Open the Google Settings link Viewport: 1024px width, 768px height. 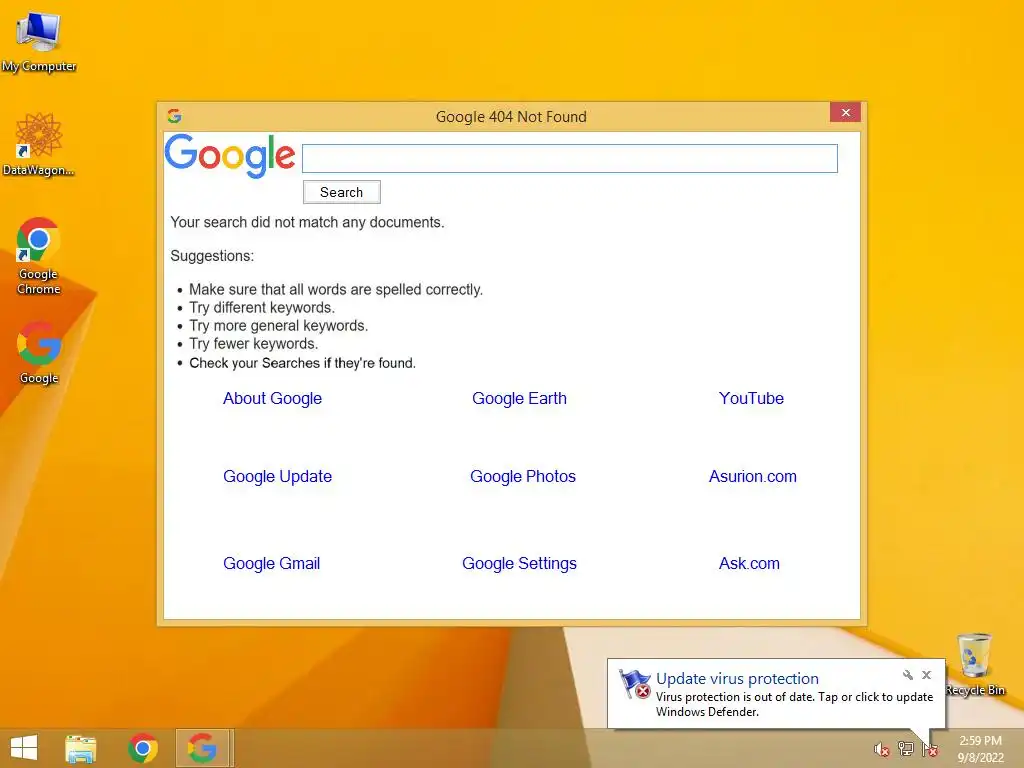coord(519,564)
